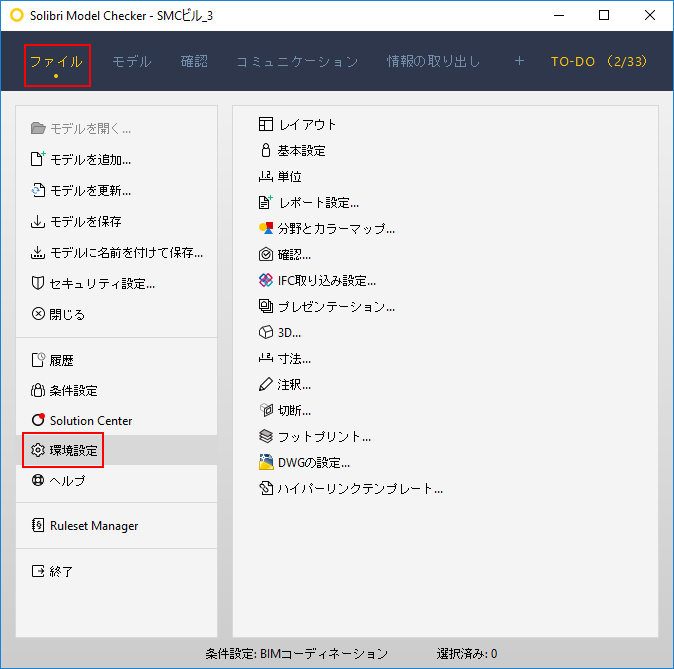Open レポート設定... settings text
This screenshot has height=669, width=674.
click(319, 203)
